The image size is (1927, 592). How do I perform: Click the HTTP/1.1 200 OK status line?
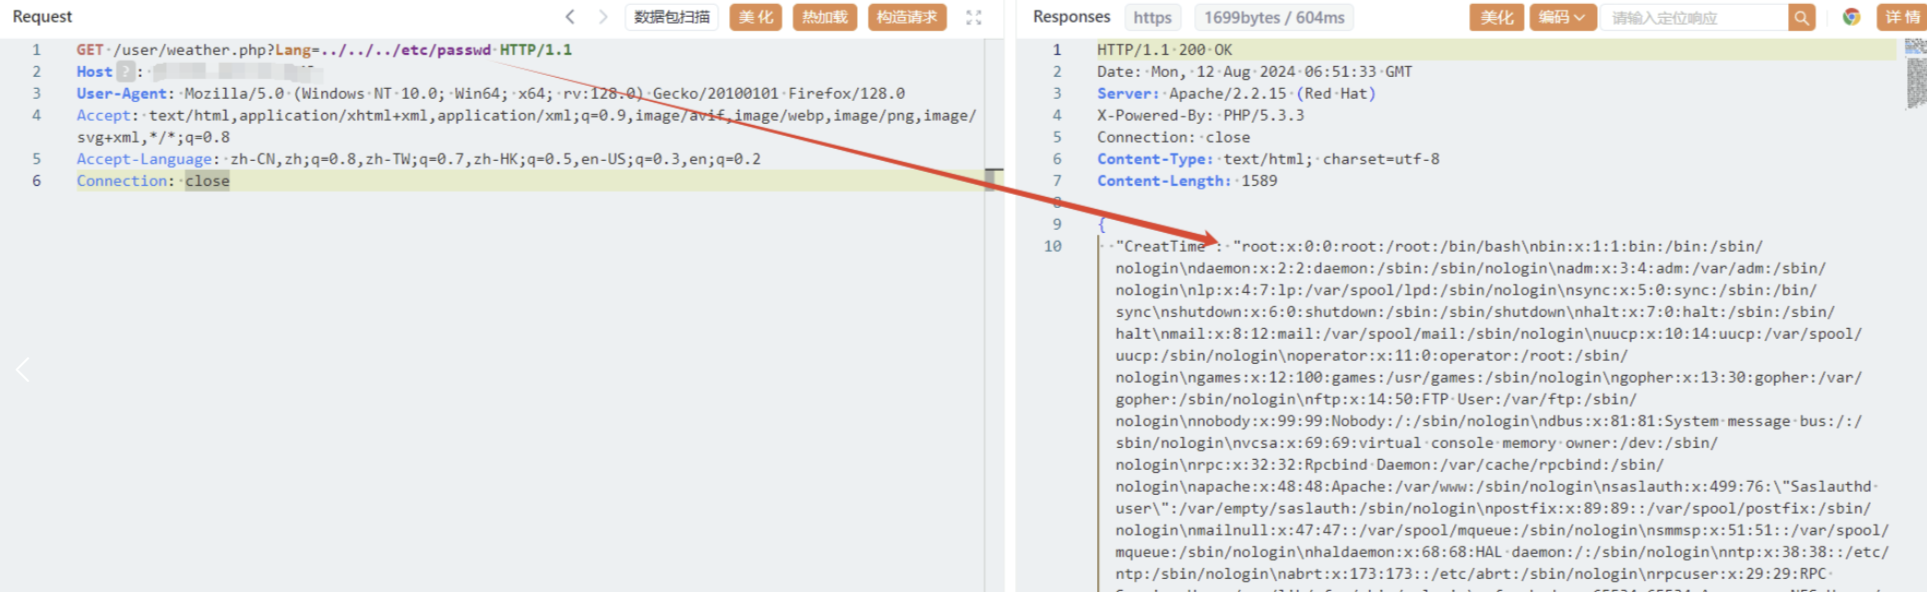tap(1164, 49)
